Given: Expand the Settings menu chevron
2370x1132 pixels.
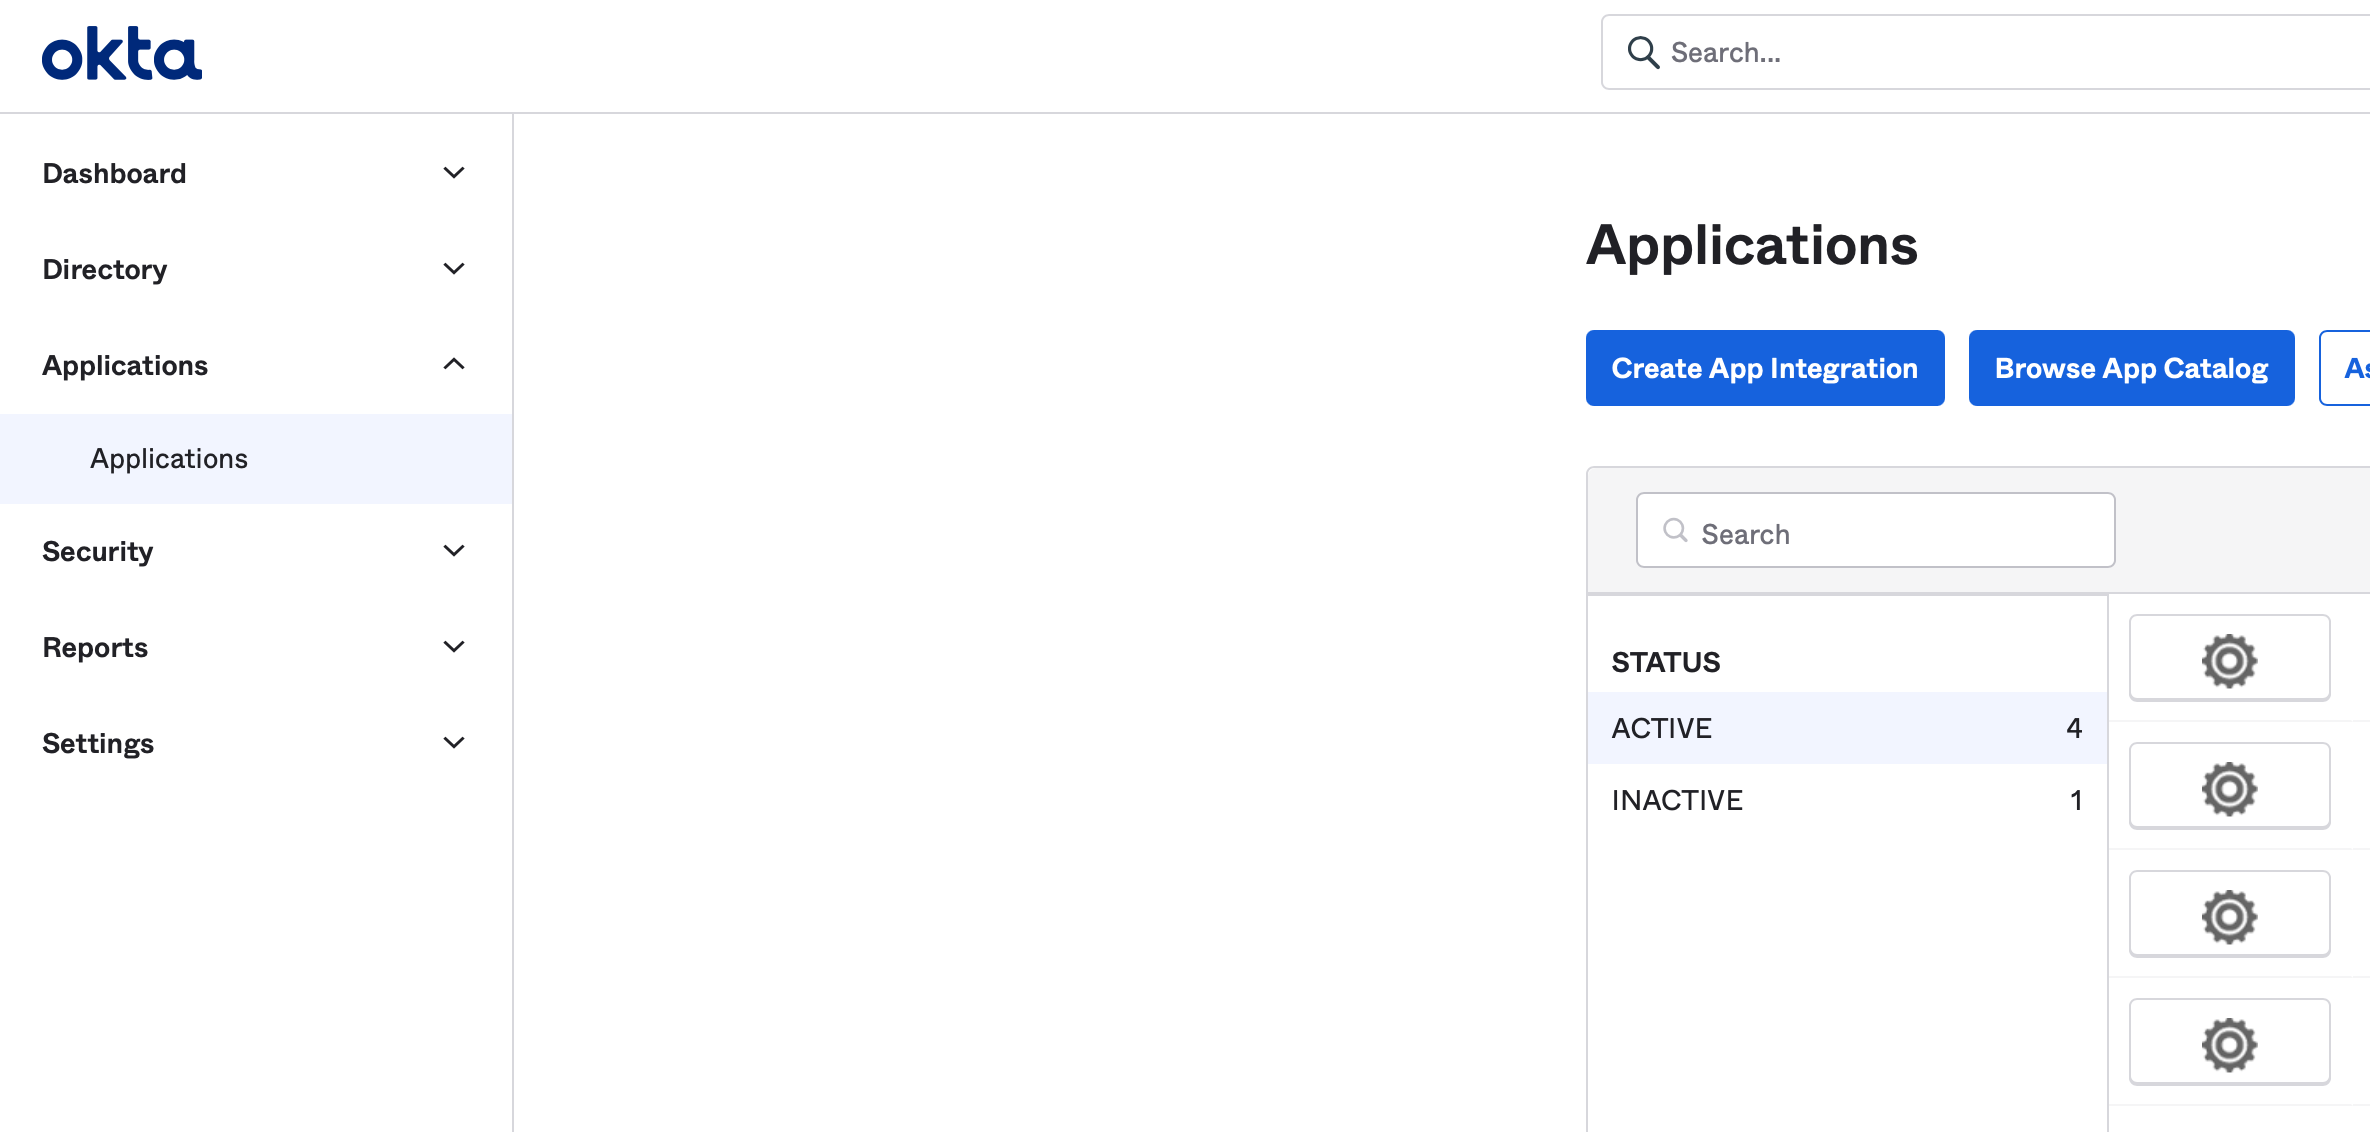Looking at the screenshot, I should click(454, 743).
